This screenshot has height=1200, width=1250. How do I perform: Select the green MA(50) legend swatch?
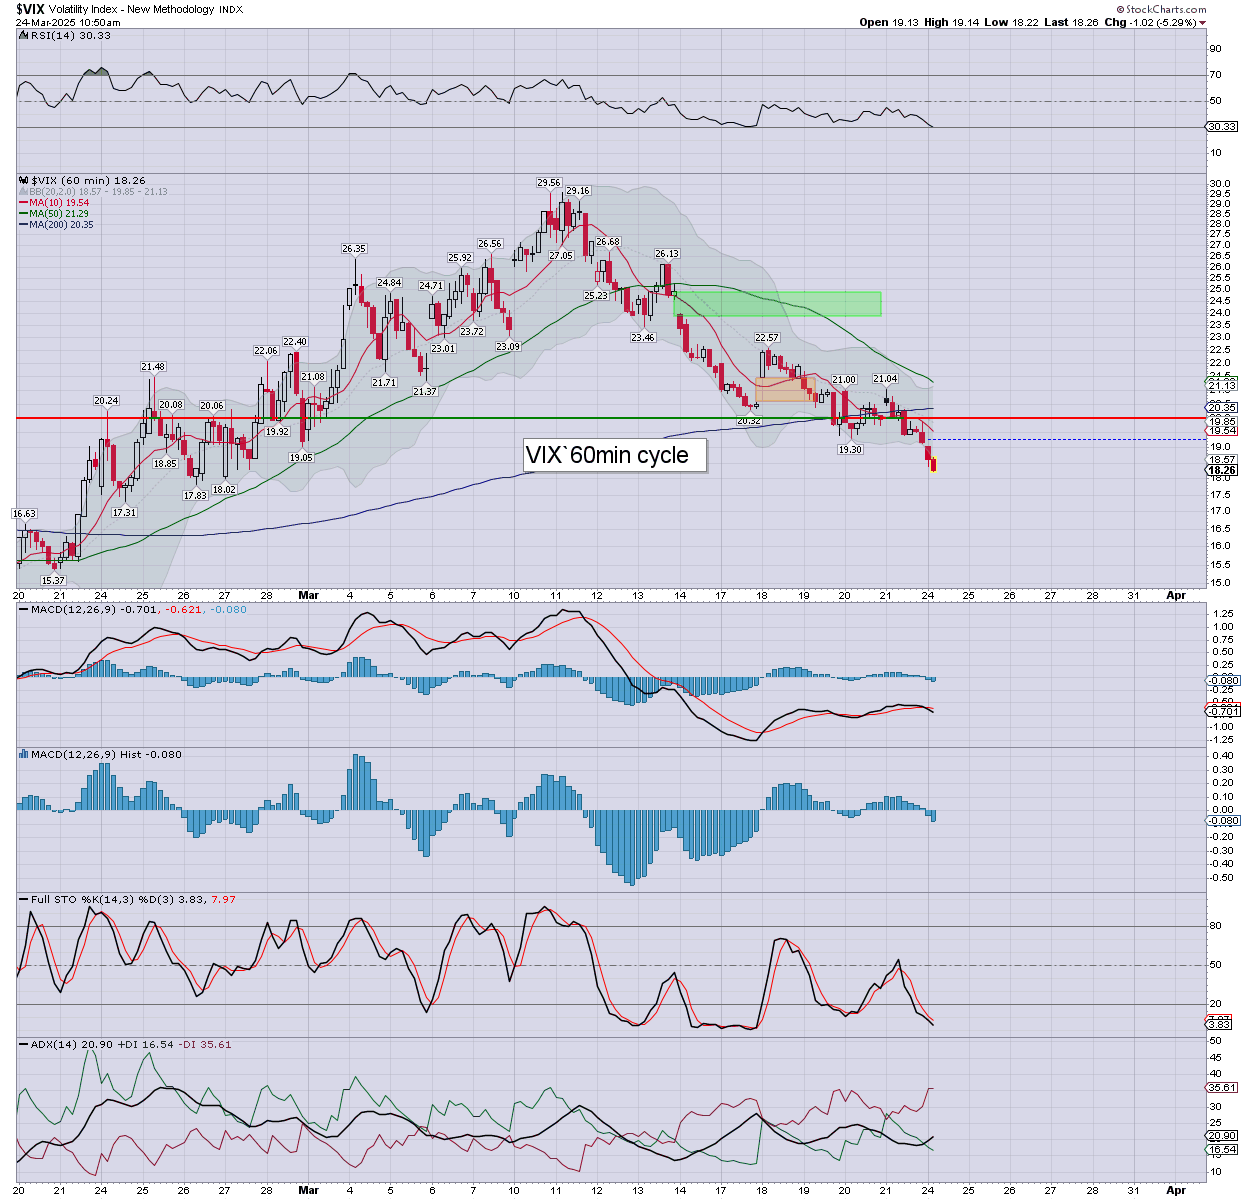[22, 214]
